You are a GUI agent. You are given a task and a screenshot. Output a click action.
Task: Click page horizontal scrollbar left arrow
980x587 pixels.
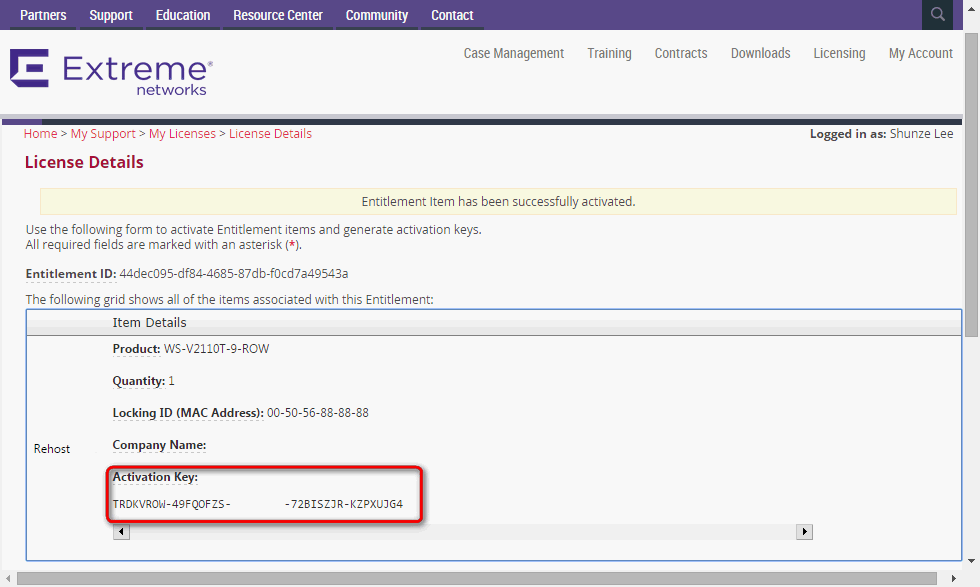pos(8,578)
